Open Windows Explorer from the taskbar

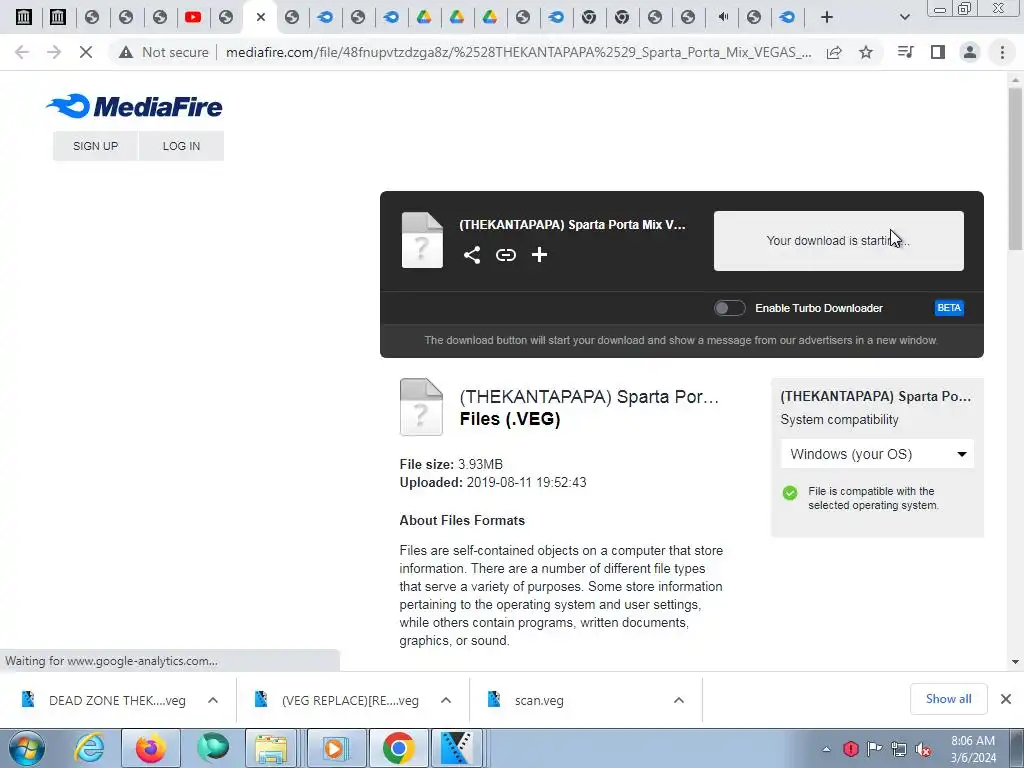click(272, 748)
